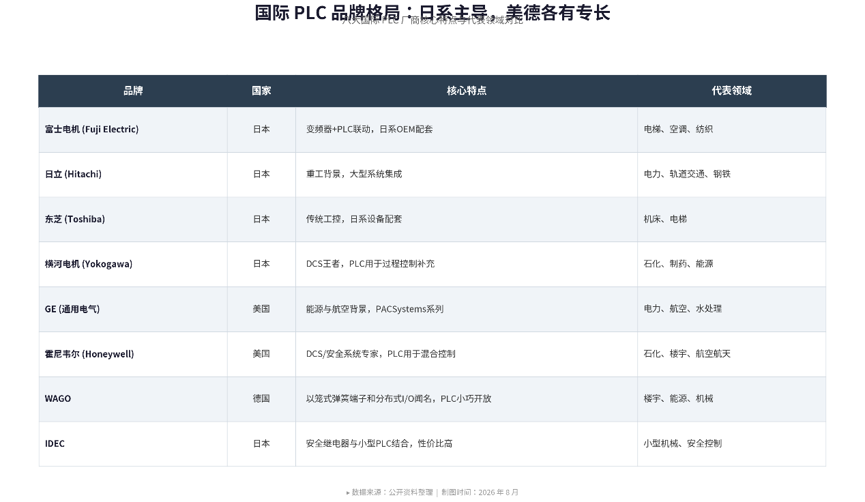The width and height of the screenshot is (865, 502).
Task: Click the footer note '数据来源：公开资料整理'
Action: coord(392,492)
